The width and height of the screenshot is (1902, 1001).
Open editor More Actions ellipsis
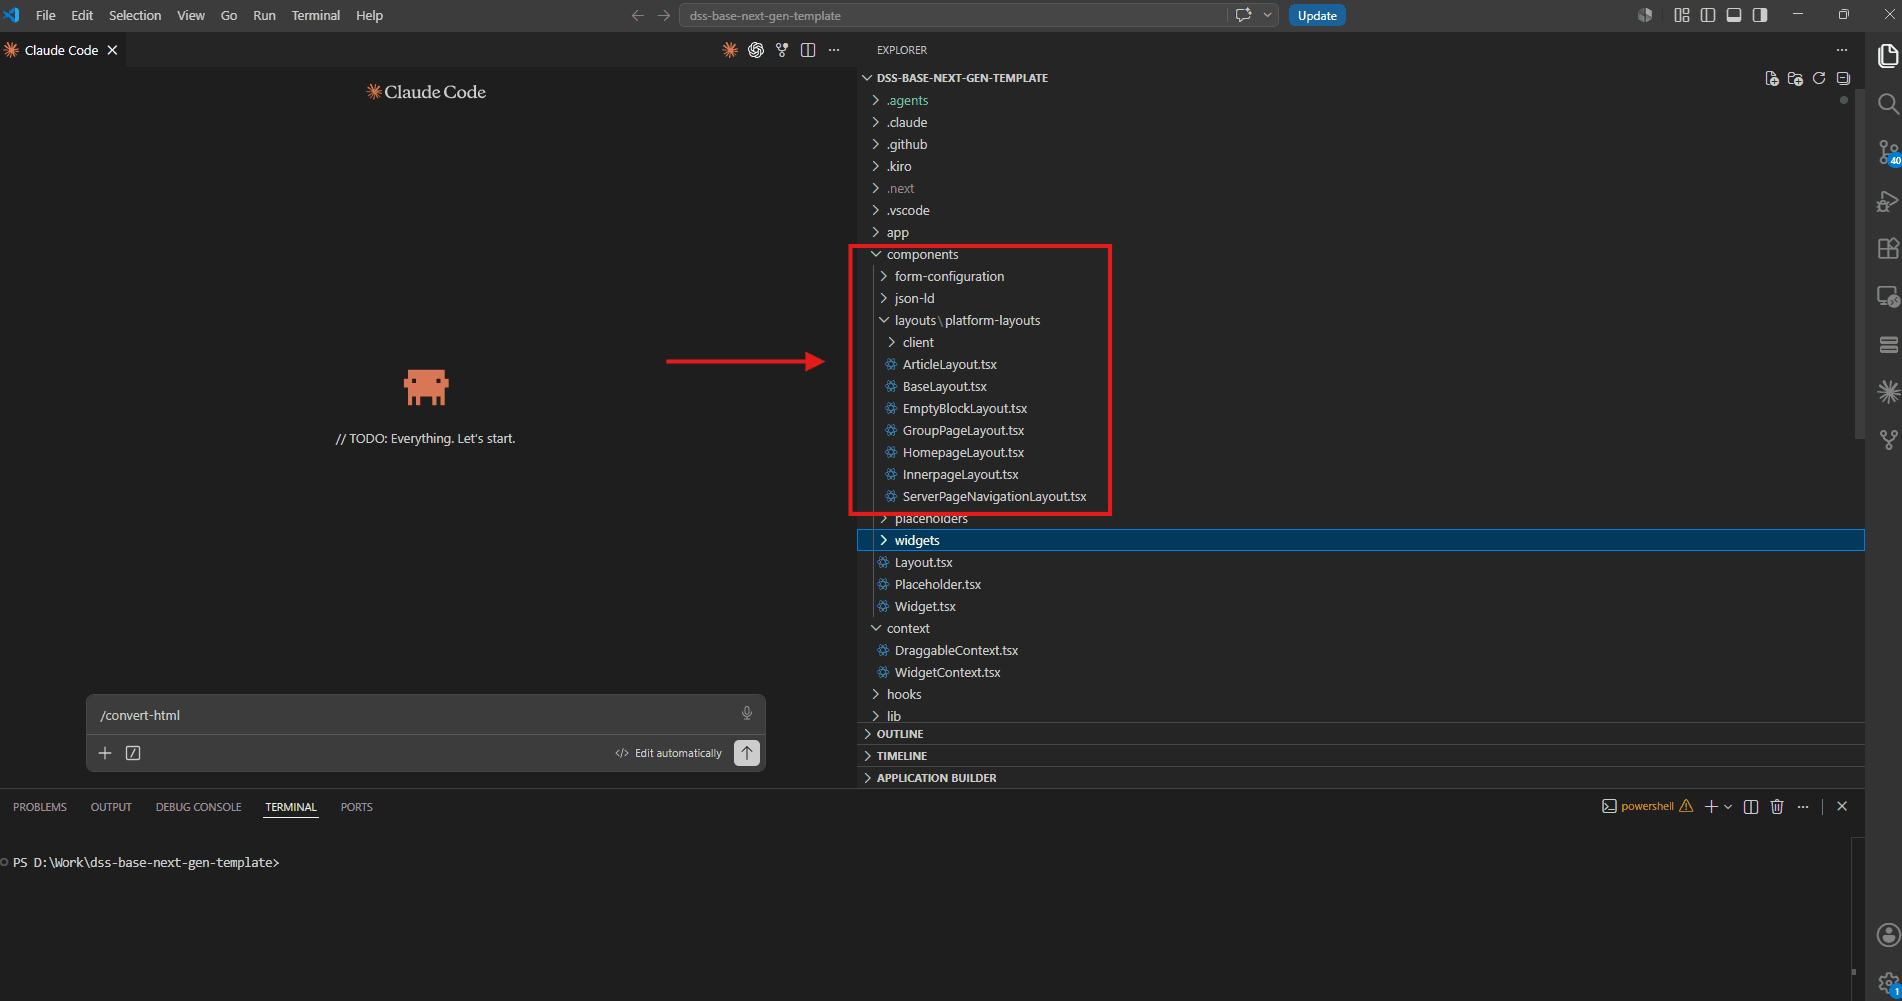coord(834,50)
